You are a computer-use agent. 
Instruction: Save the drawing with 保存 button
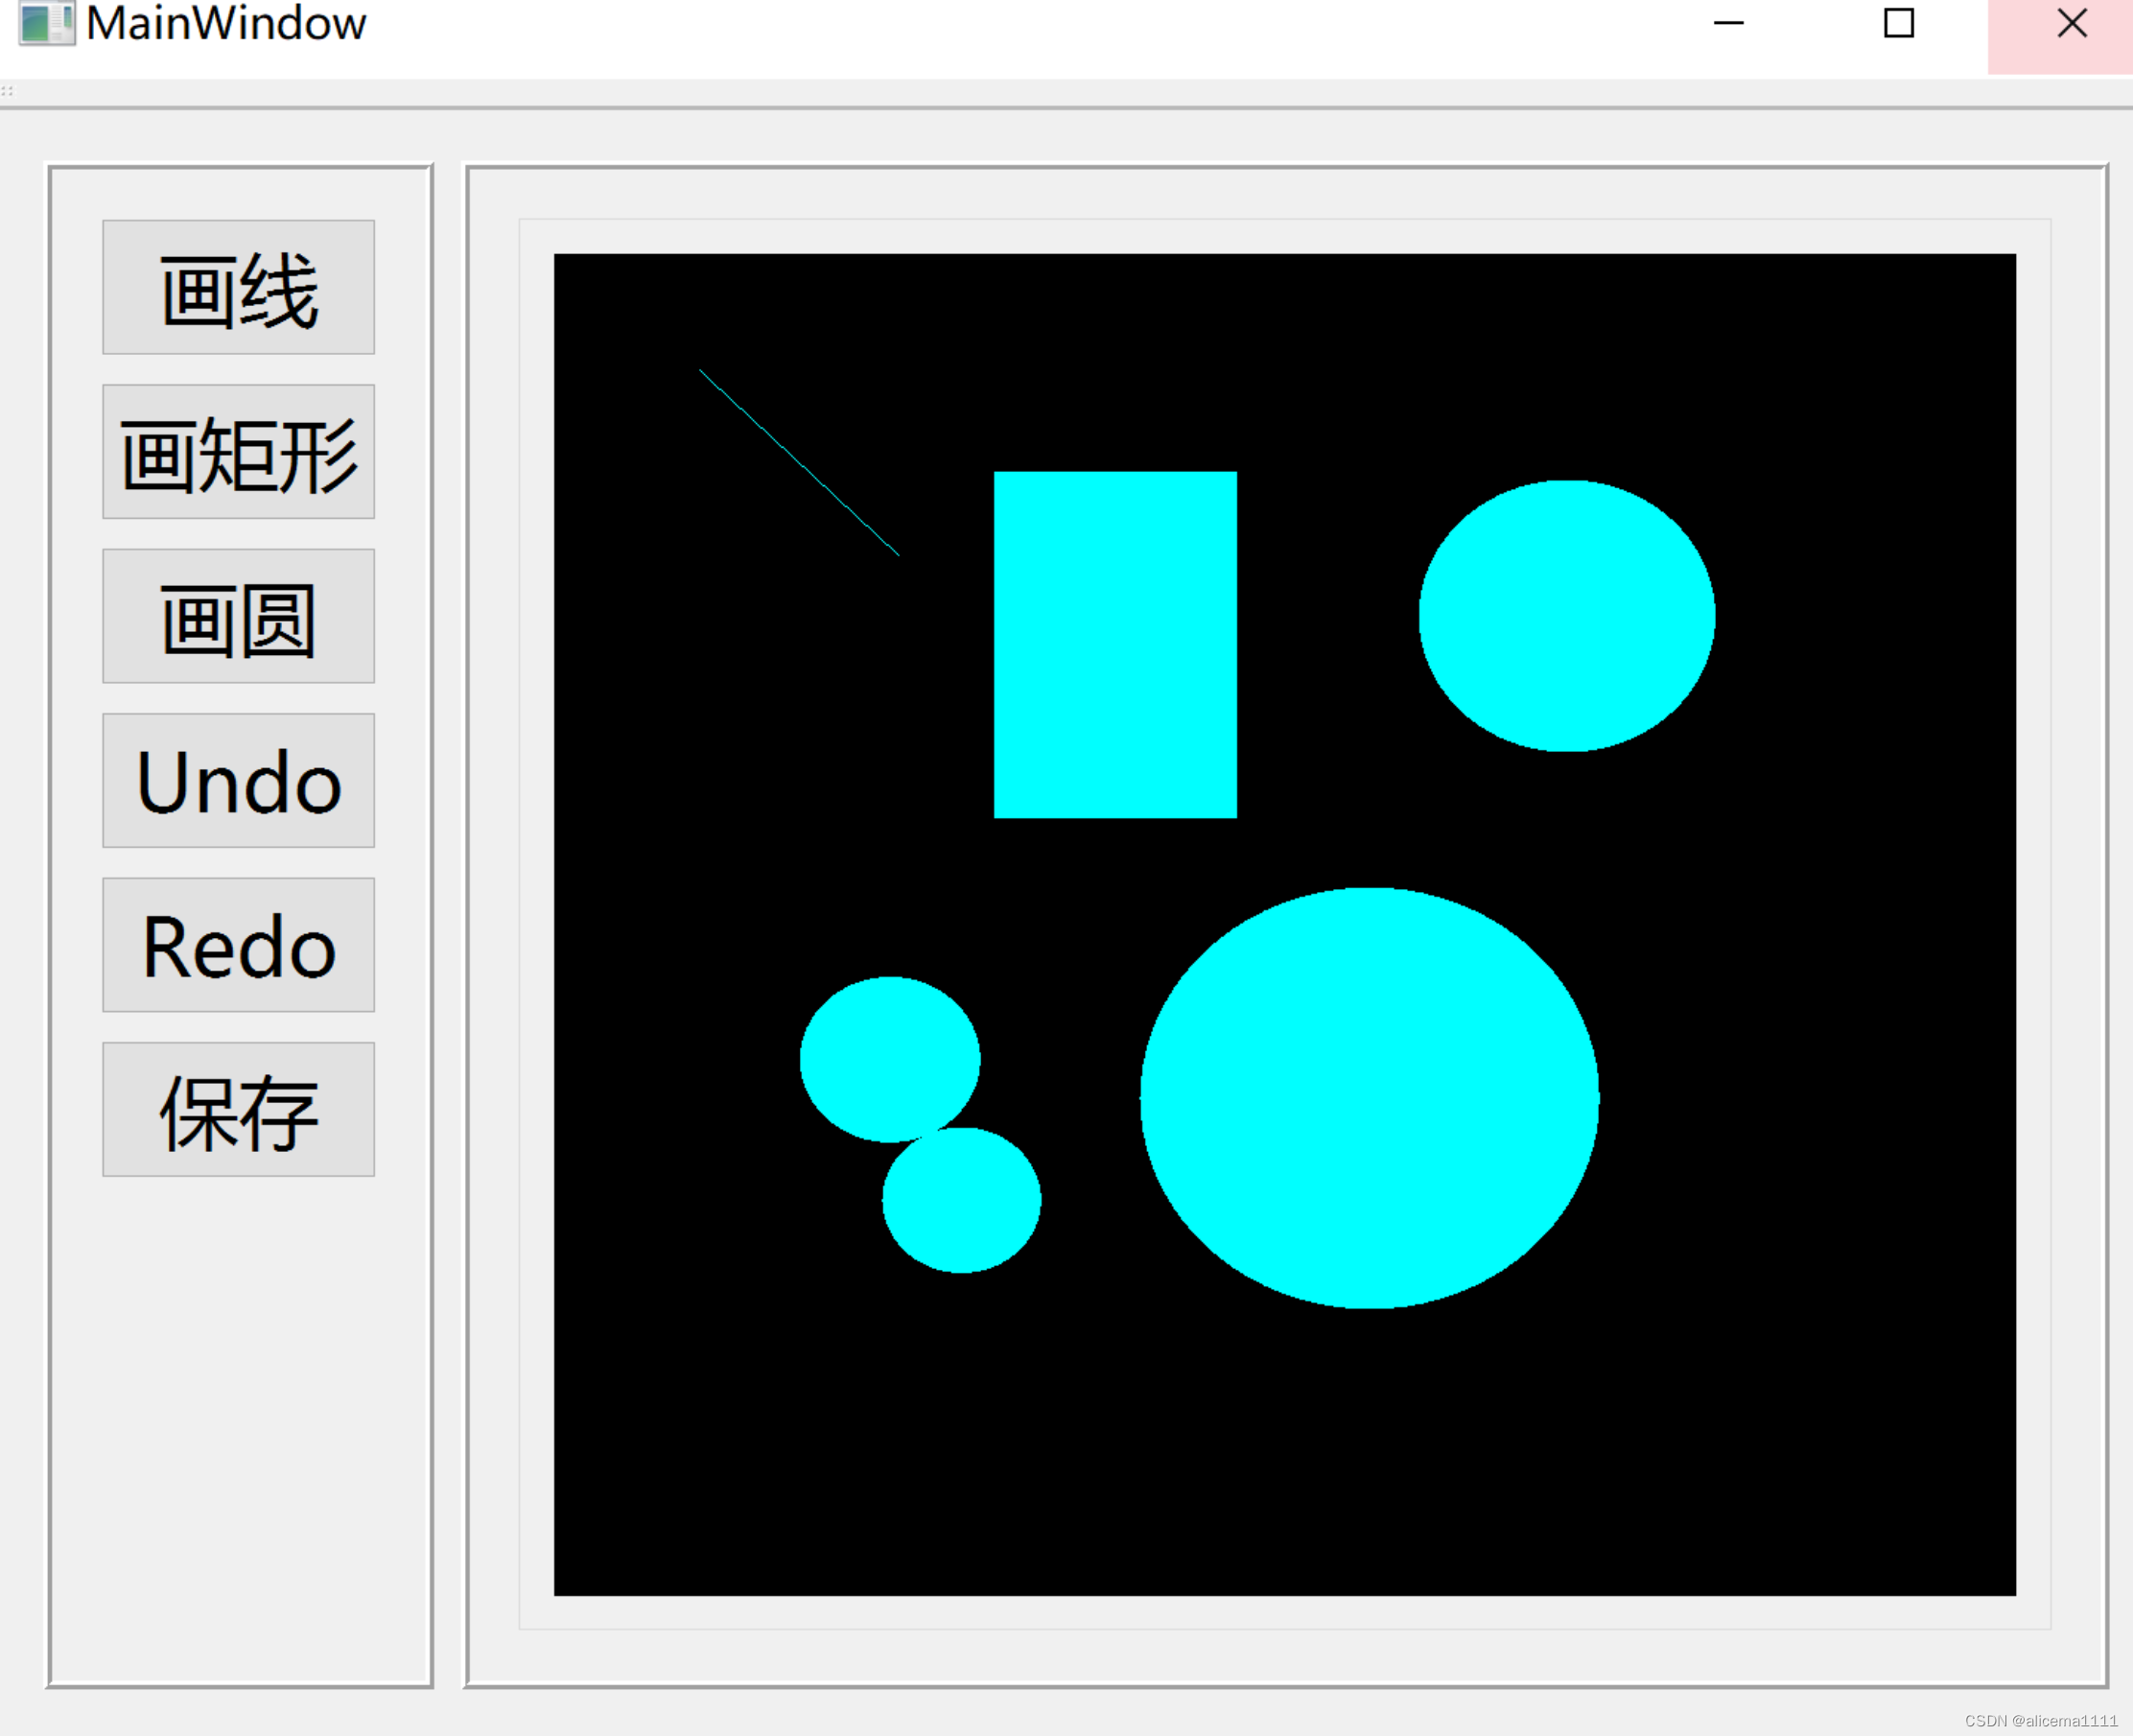pyautogui.click(x=238, y=1109)
